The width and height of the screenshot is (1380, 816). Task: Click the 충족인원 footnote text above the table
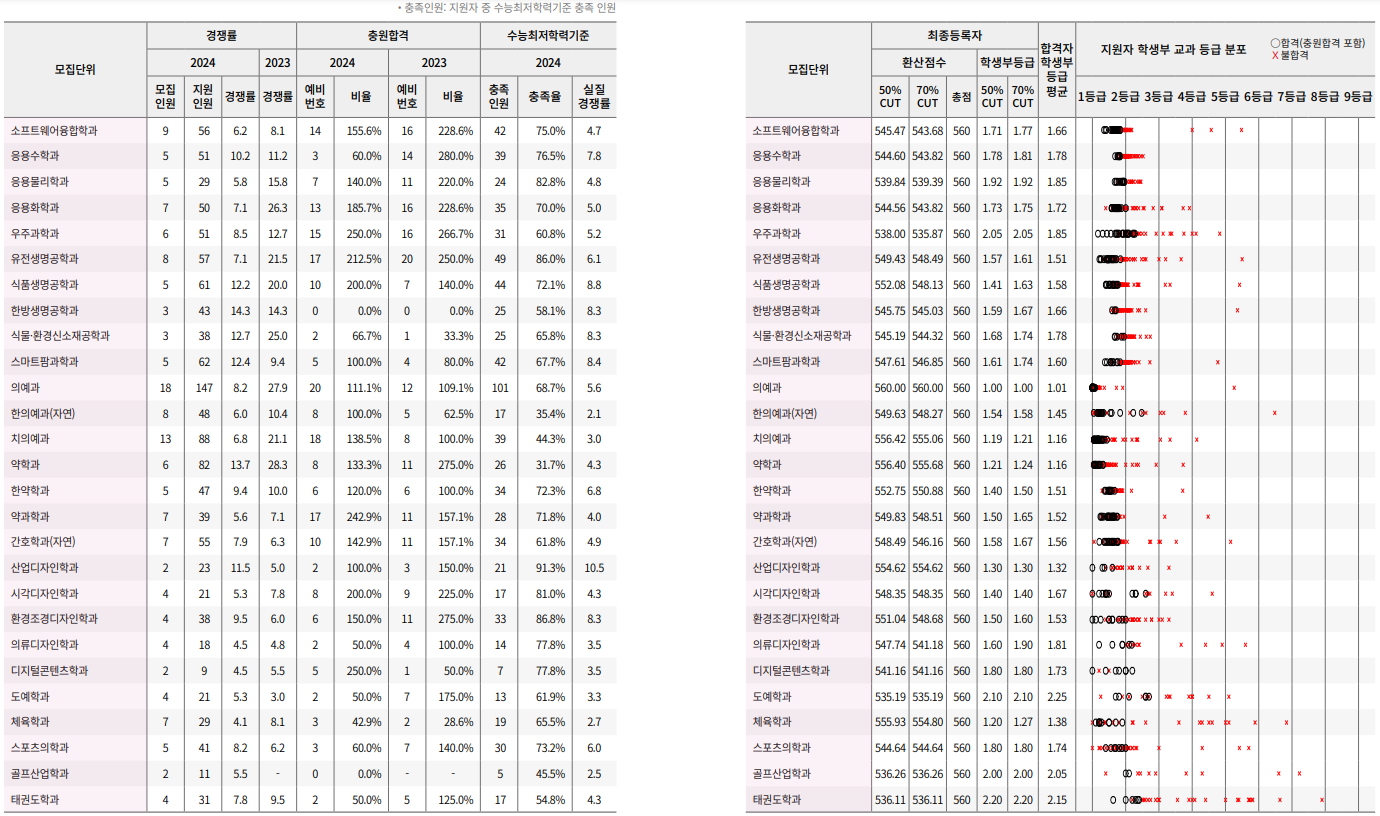pyautogui.click(x=506, y=7)
